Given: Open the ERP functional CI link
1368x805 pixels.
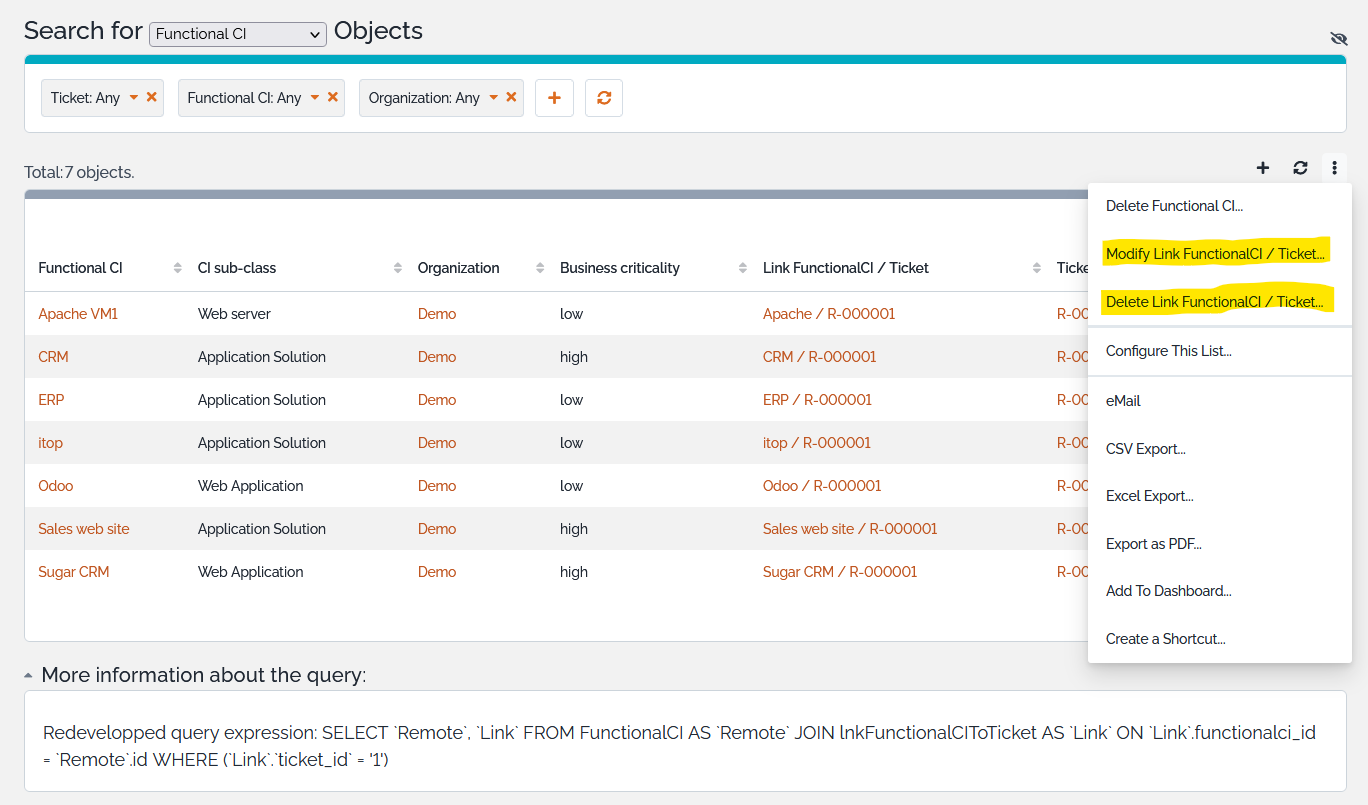Looking at the screenshot, I should coord(51,400).
